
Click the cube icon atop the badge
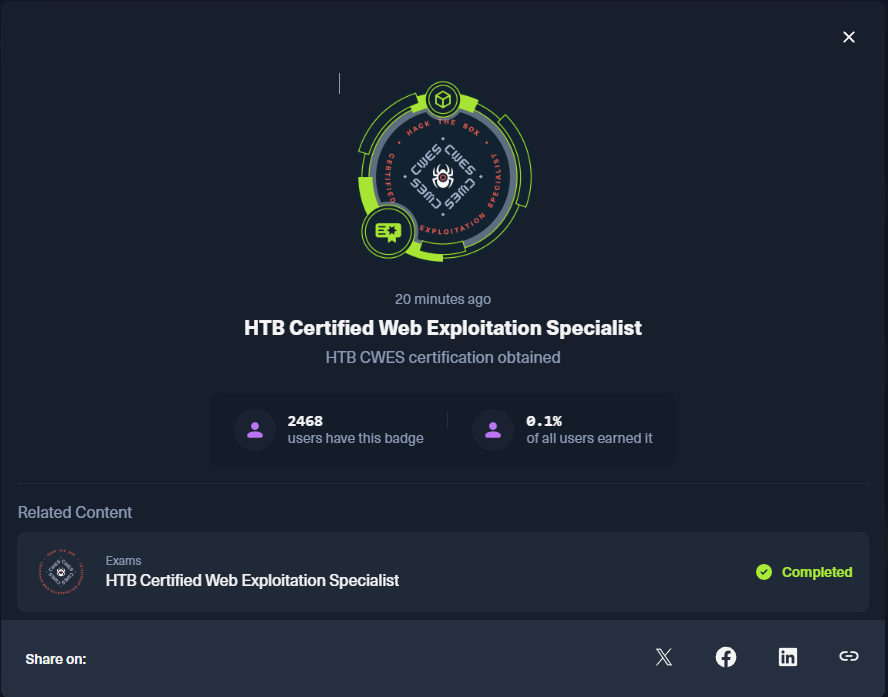[x=443, y=100]
